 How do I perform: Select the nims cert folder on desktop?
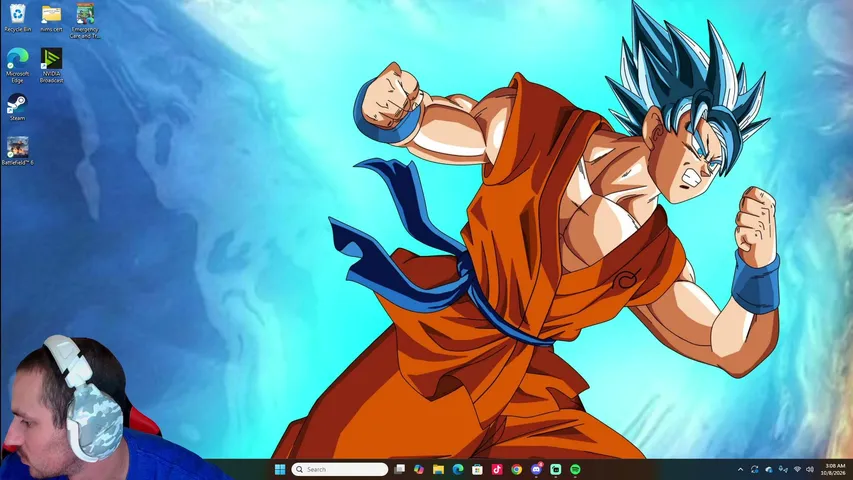click(x=52, y=18)
